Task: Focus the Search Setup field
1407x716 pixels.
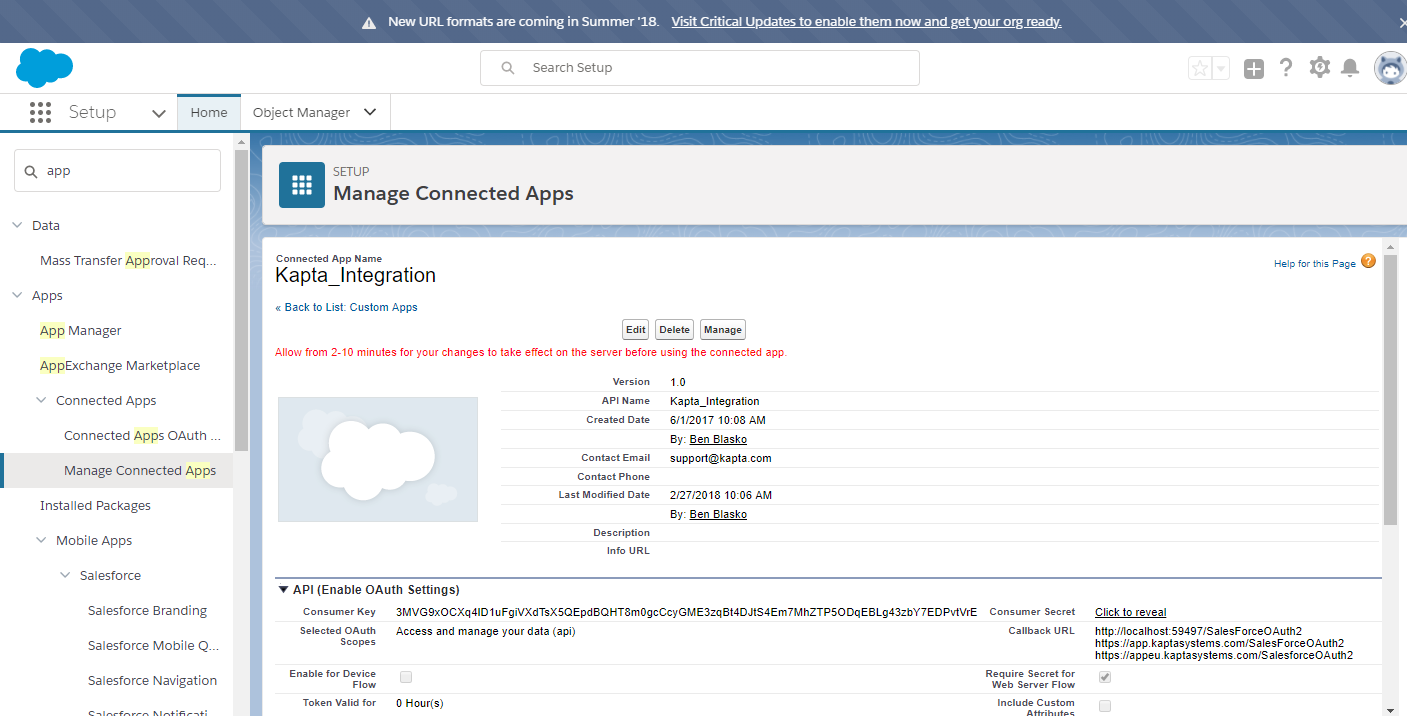Action: 700,68
